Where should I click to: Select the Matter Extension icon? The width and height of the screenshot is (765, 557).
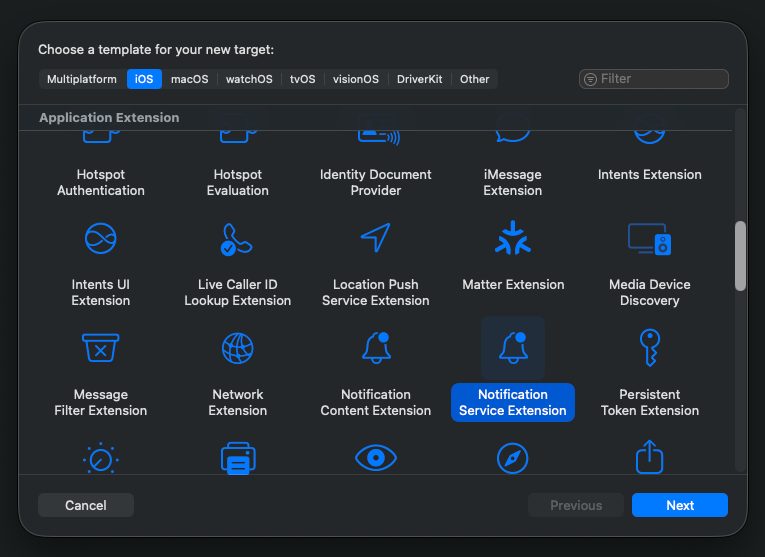pos(513,238)
